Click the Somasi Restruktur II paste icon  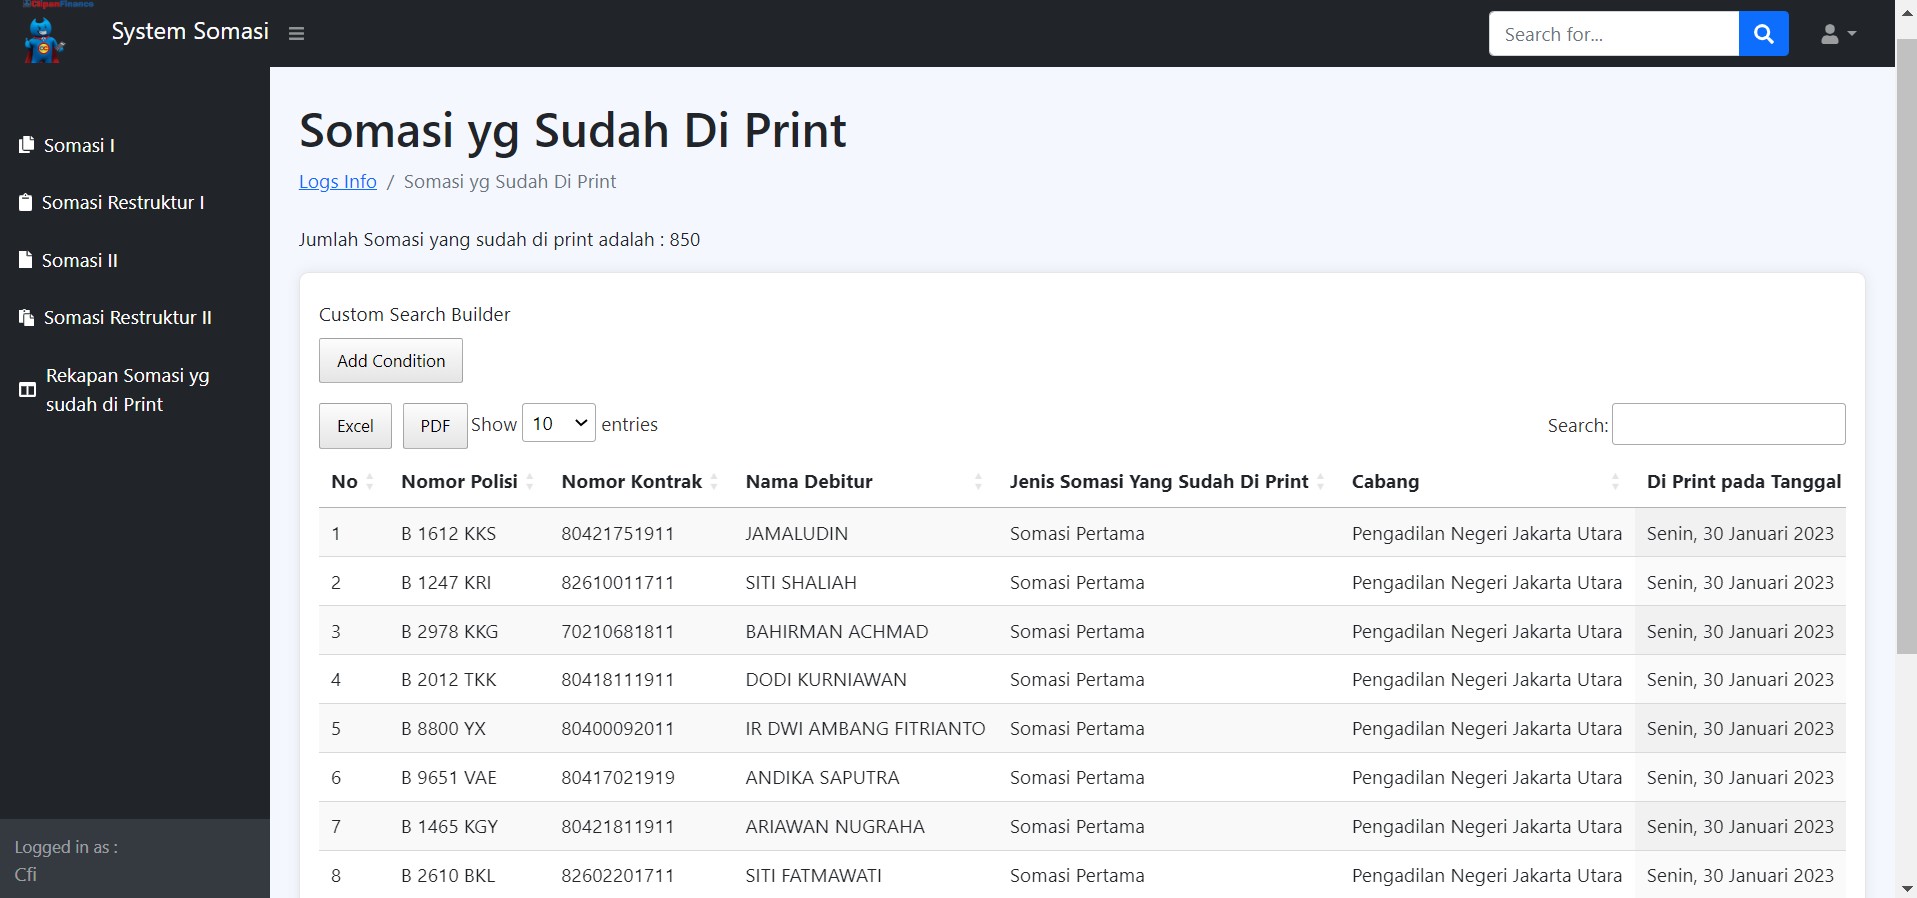coord(27,318)
